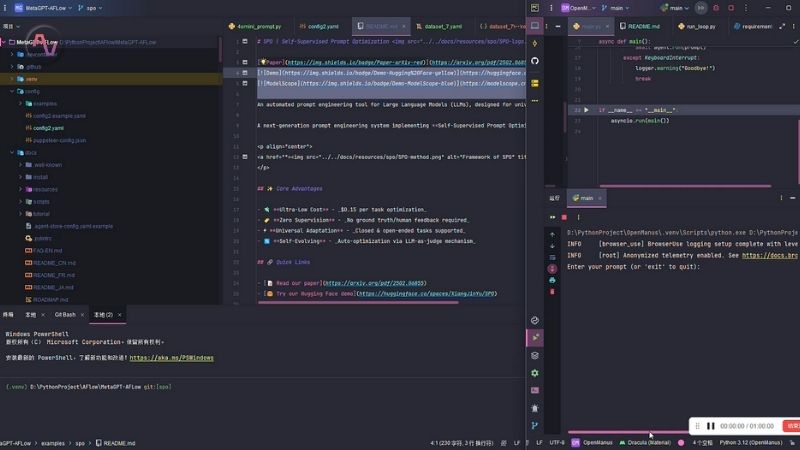Open run_loop.py tab in OpenManus
Viewport: 800px width, 450px height.
(697, 26)
